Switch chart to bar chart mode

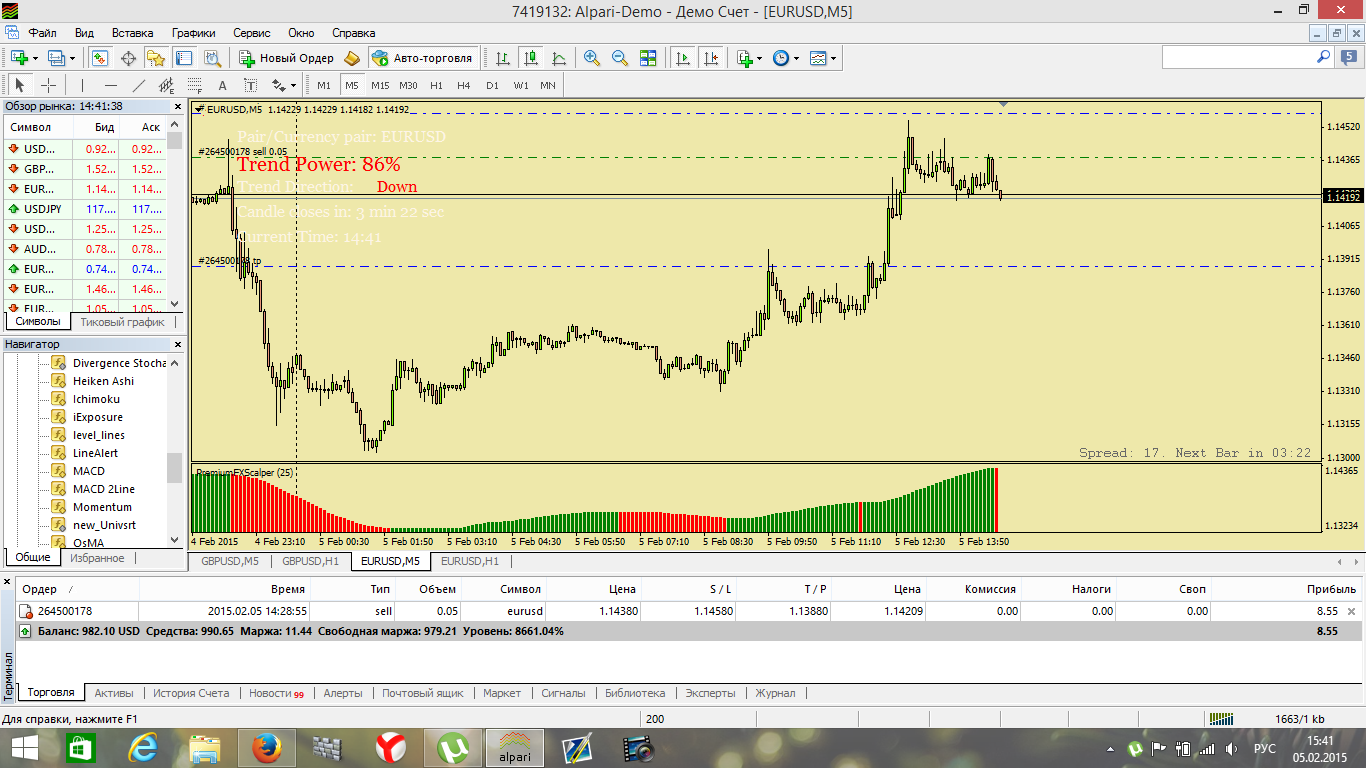coord(504,58)
